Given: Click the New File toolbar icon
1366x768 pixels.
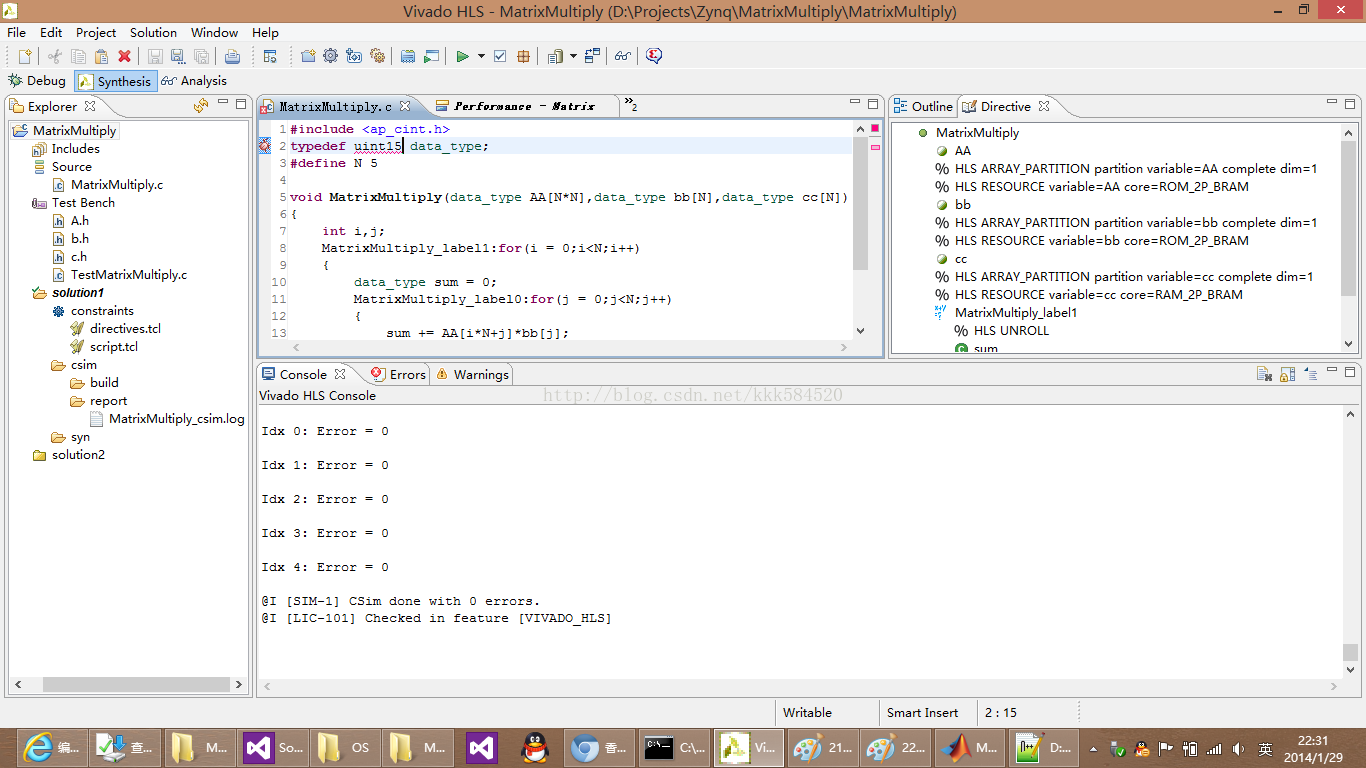Looking at the screenshot, I should tap(26, 56).
